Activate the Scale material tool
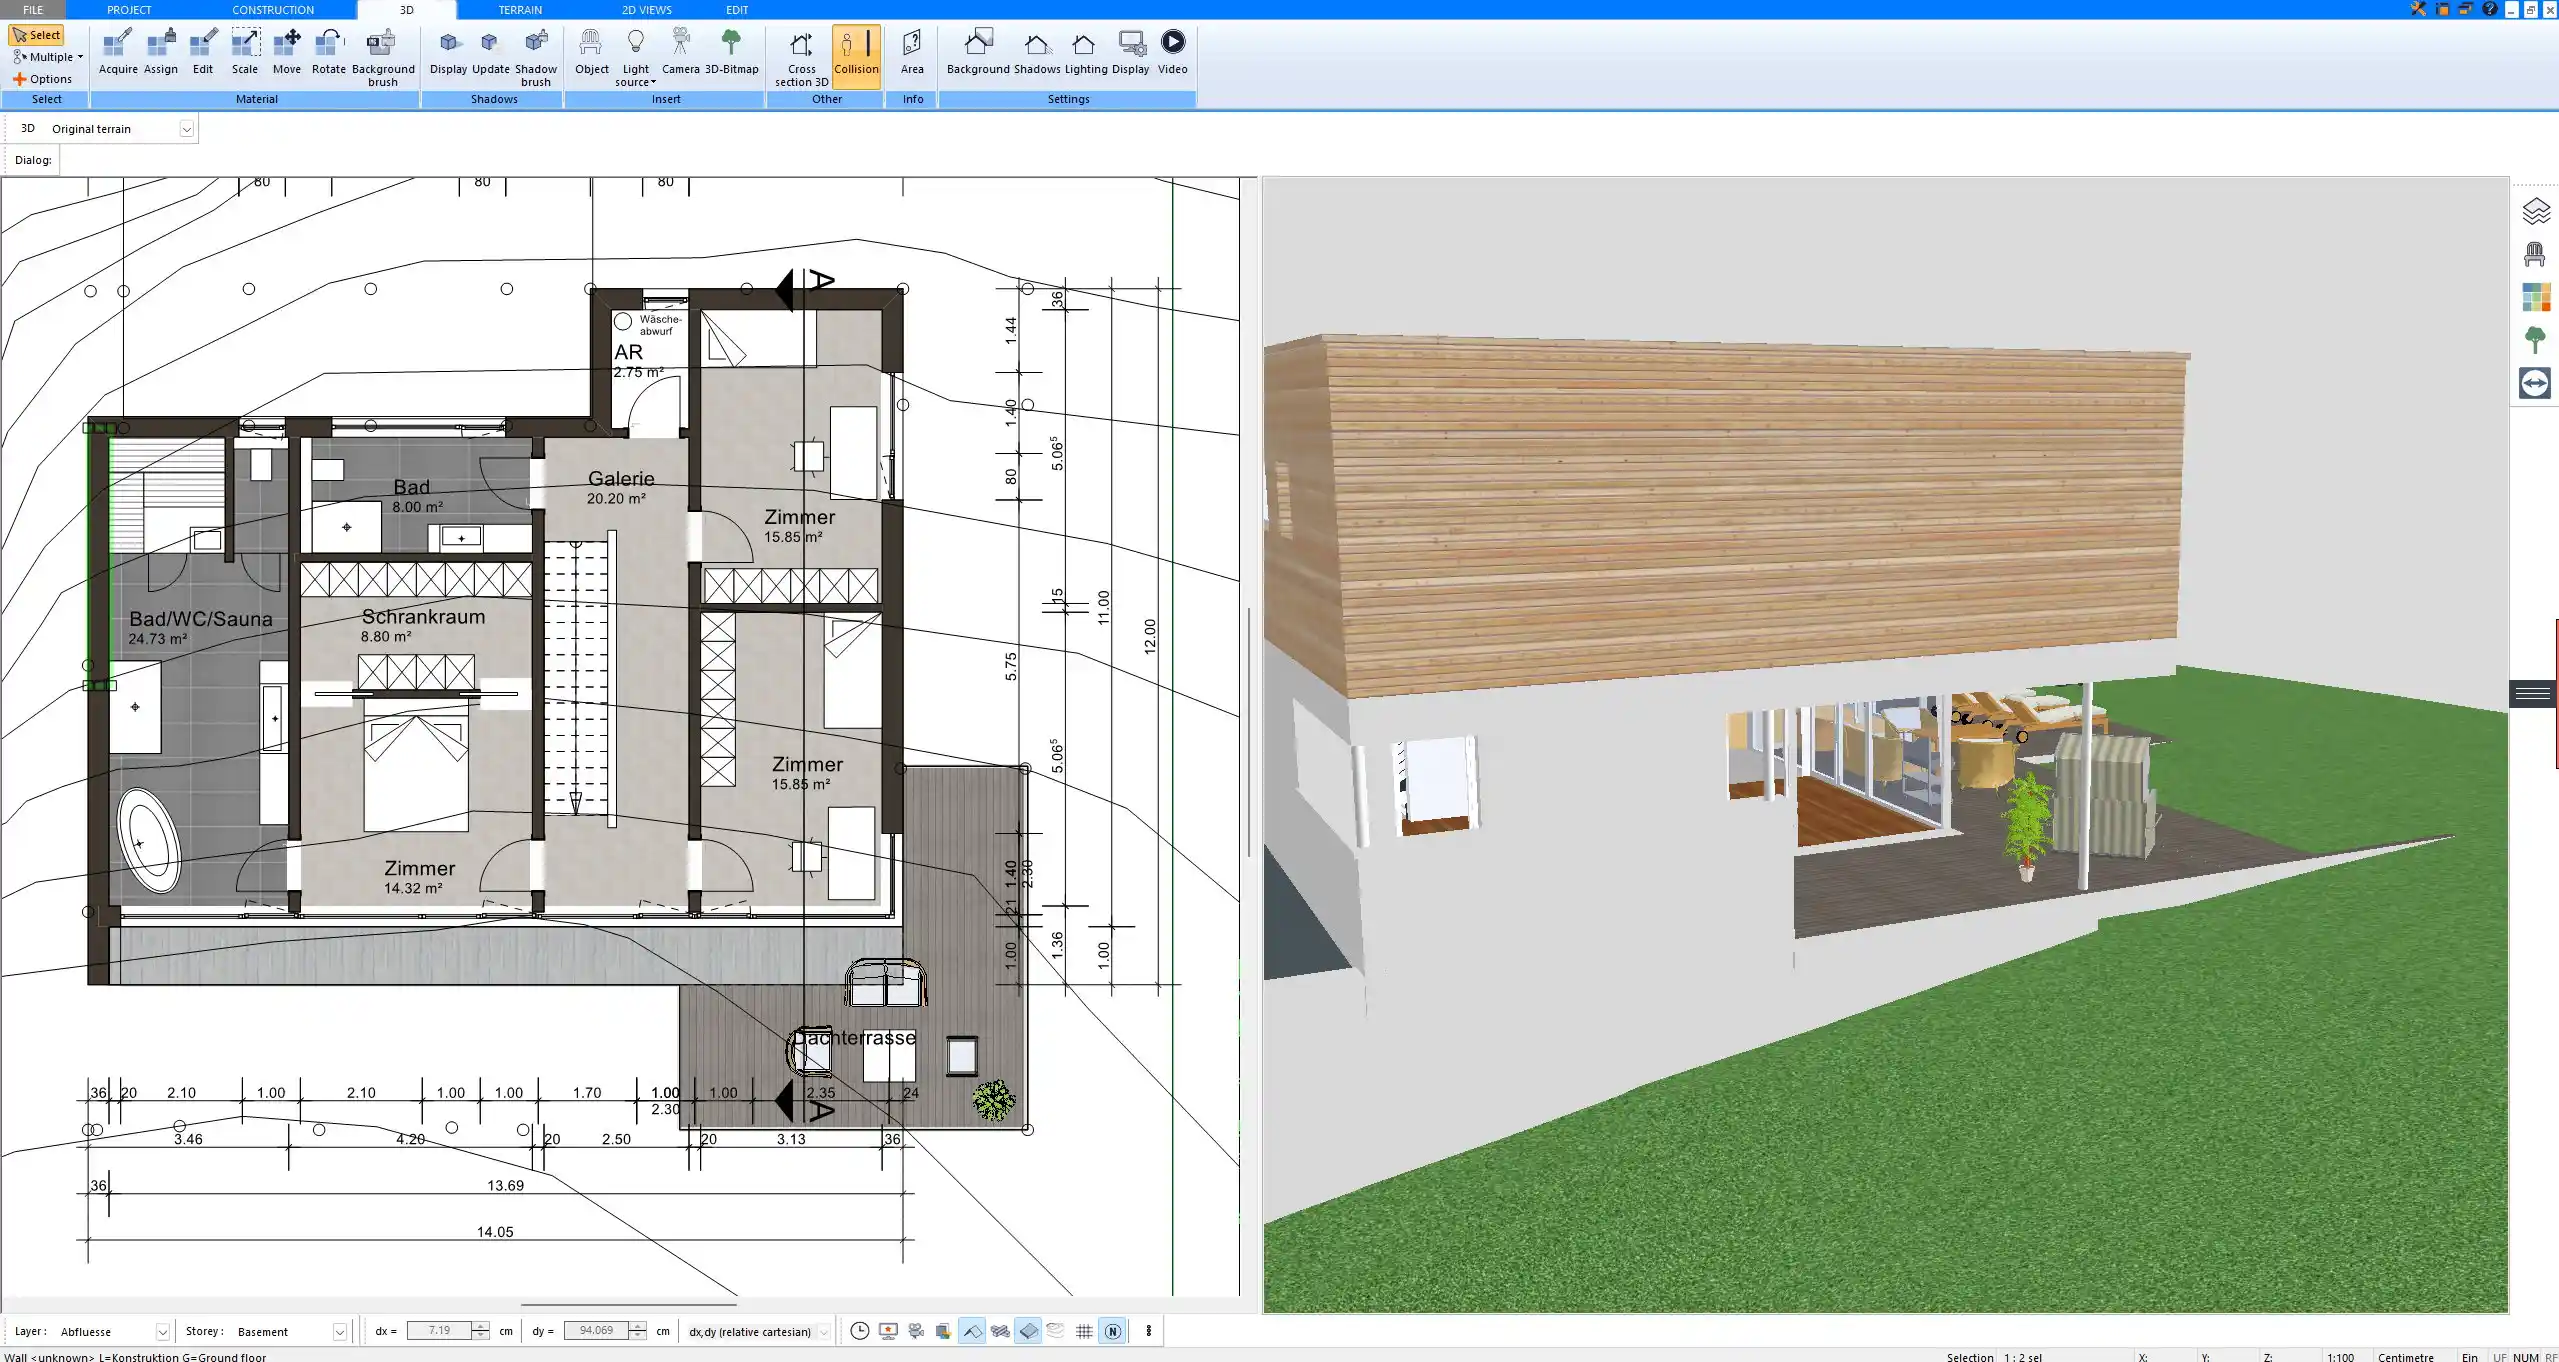The width and height of the screenshot is (2559, 1362). [x=245, y=52]
